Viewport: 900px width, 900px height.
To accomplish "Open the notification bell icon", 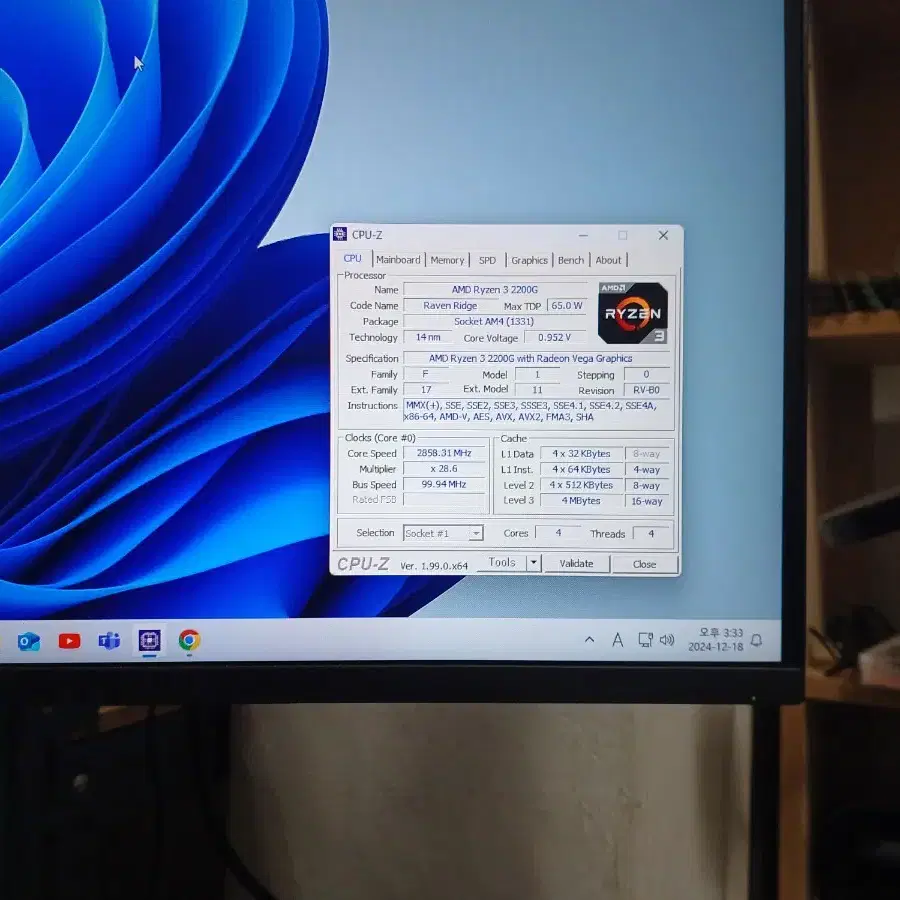I will (x=757, y=640).
